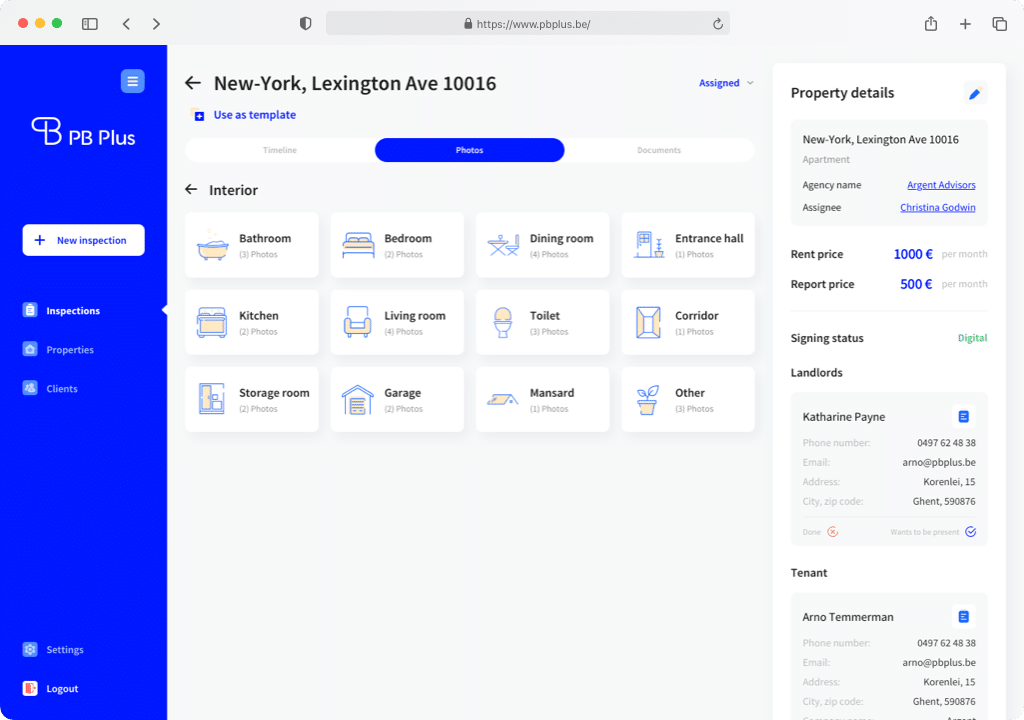The image size is (1024, 720).
Task: Click the Kitchen oven icon
Action: (212, 322)
